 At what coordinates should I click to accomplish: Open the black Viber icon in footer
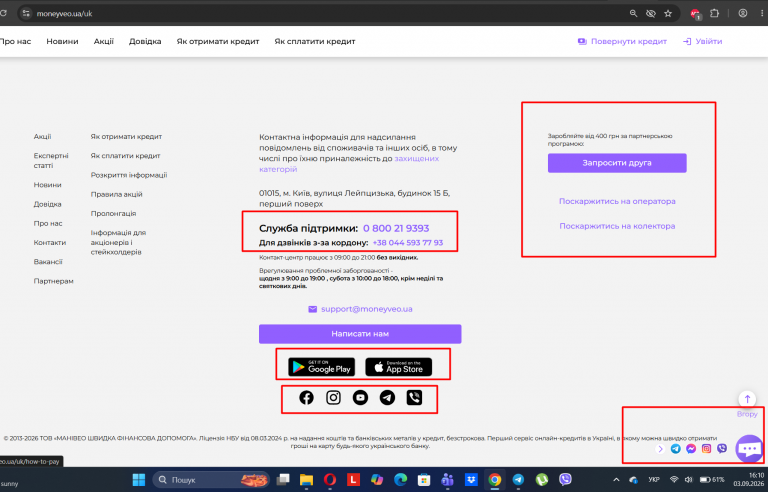tap(414, 397)
